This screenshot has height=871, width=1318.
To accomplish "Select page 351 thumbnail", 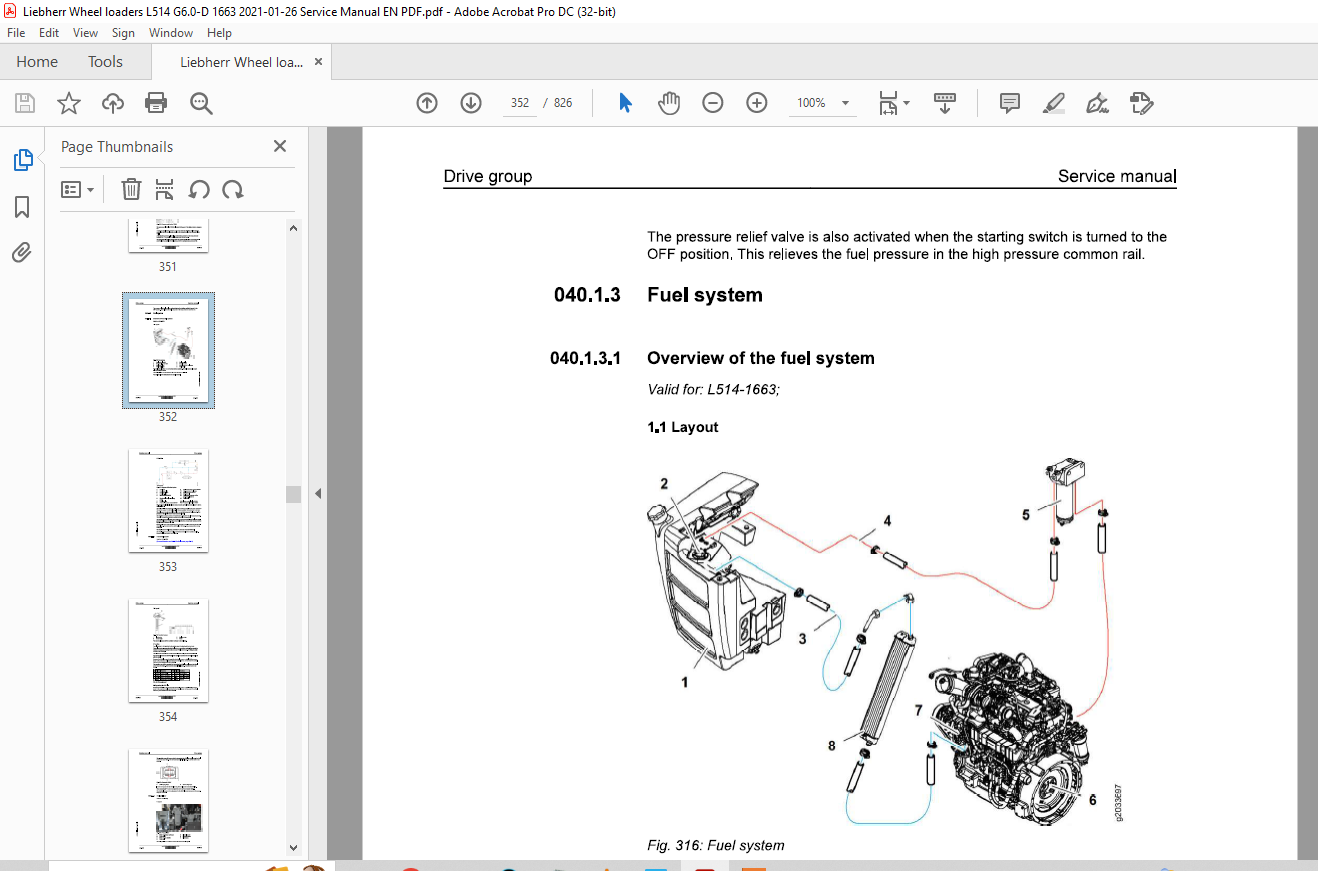I will (x=168, y=236).
